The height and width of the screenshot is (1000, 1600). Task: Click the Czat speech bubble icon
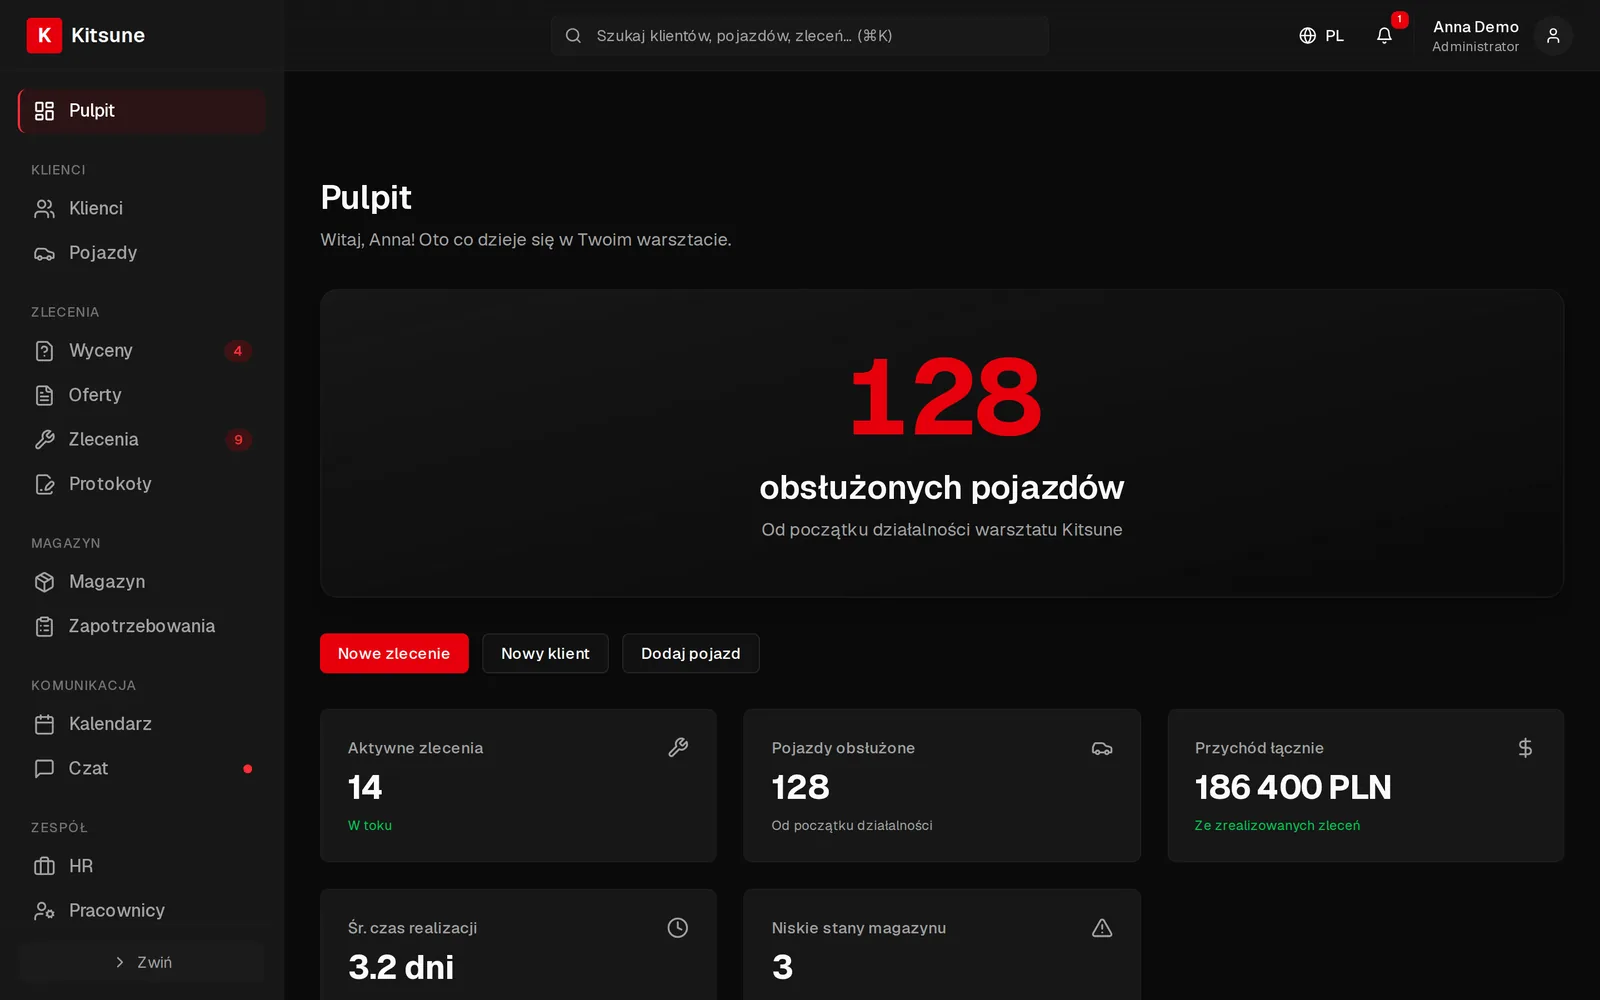pyautogui.click(x=44, y=768)
